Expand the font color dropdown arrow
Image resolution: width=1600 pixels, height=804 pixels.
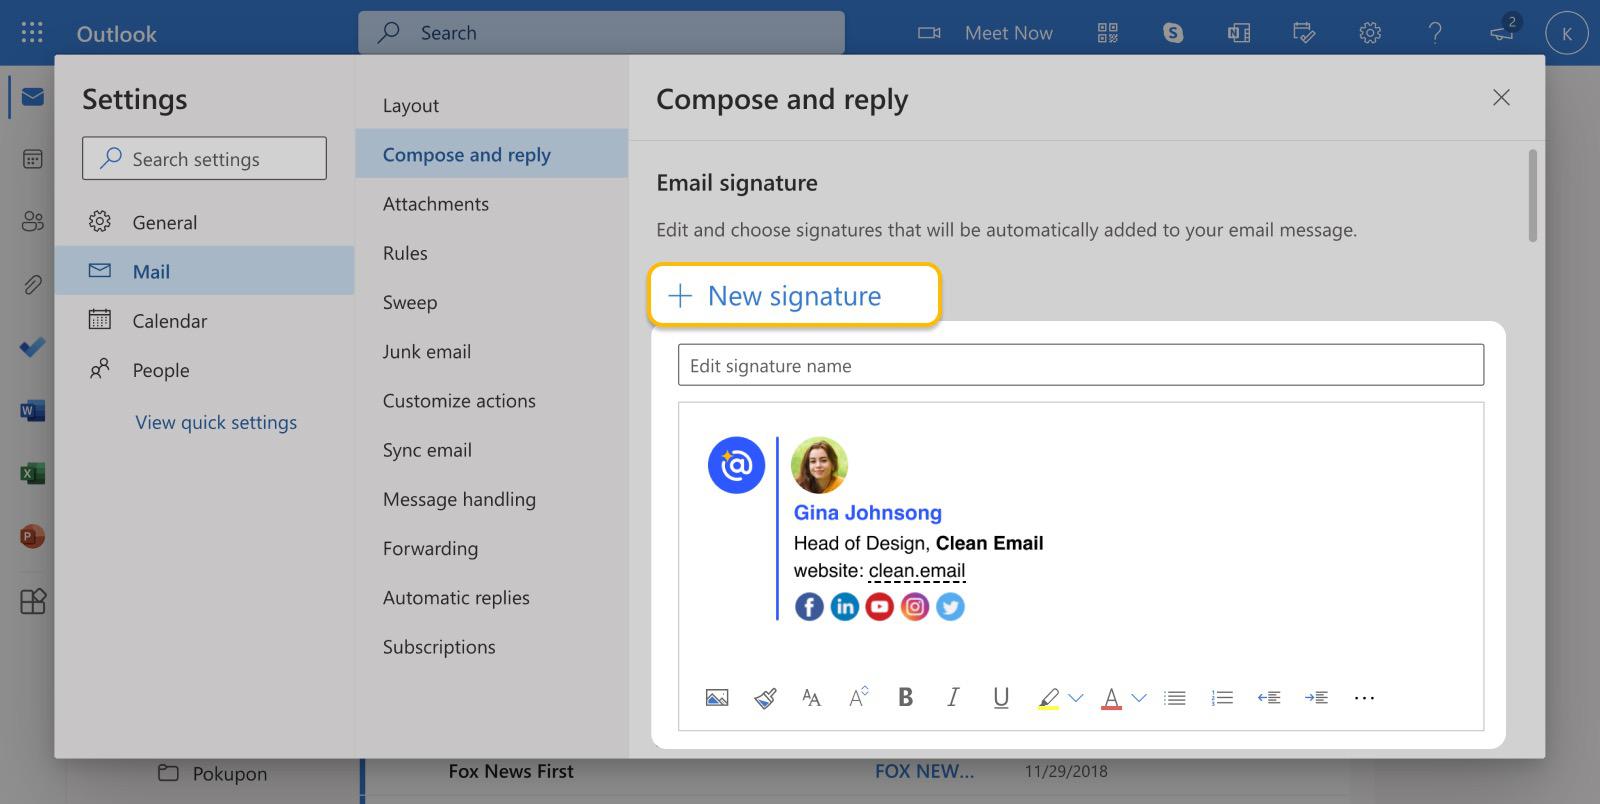1139,698
